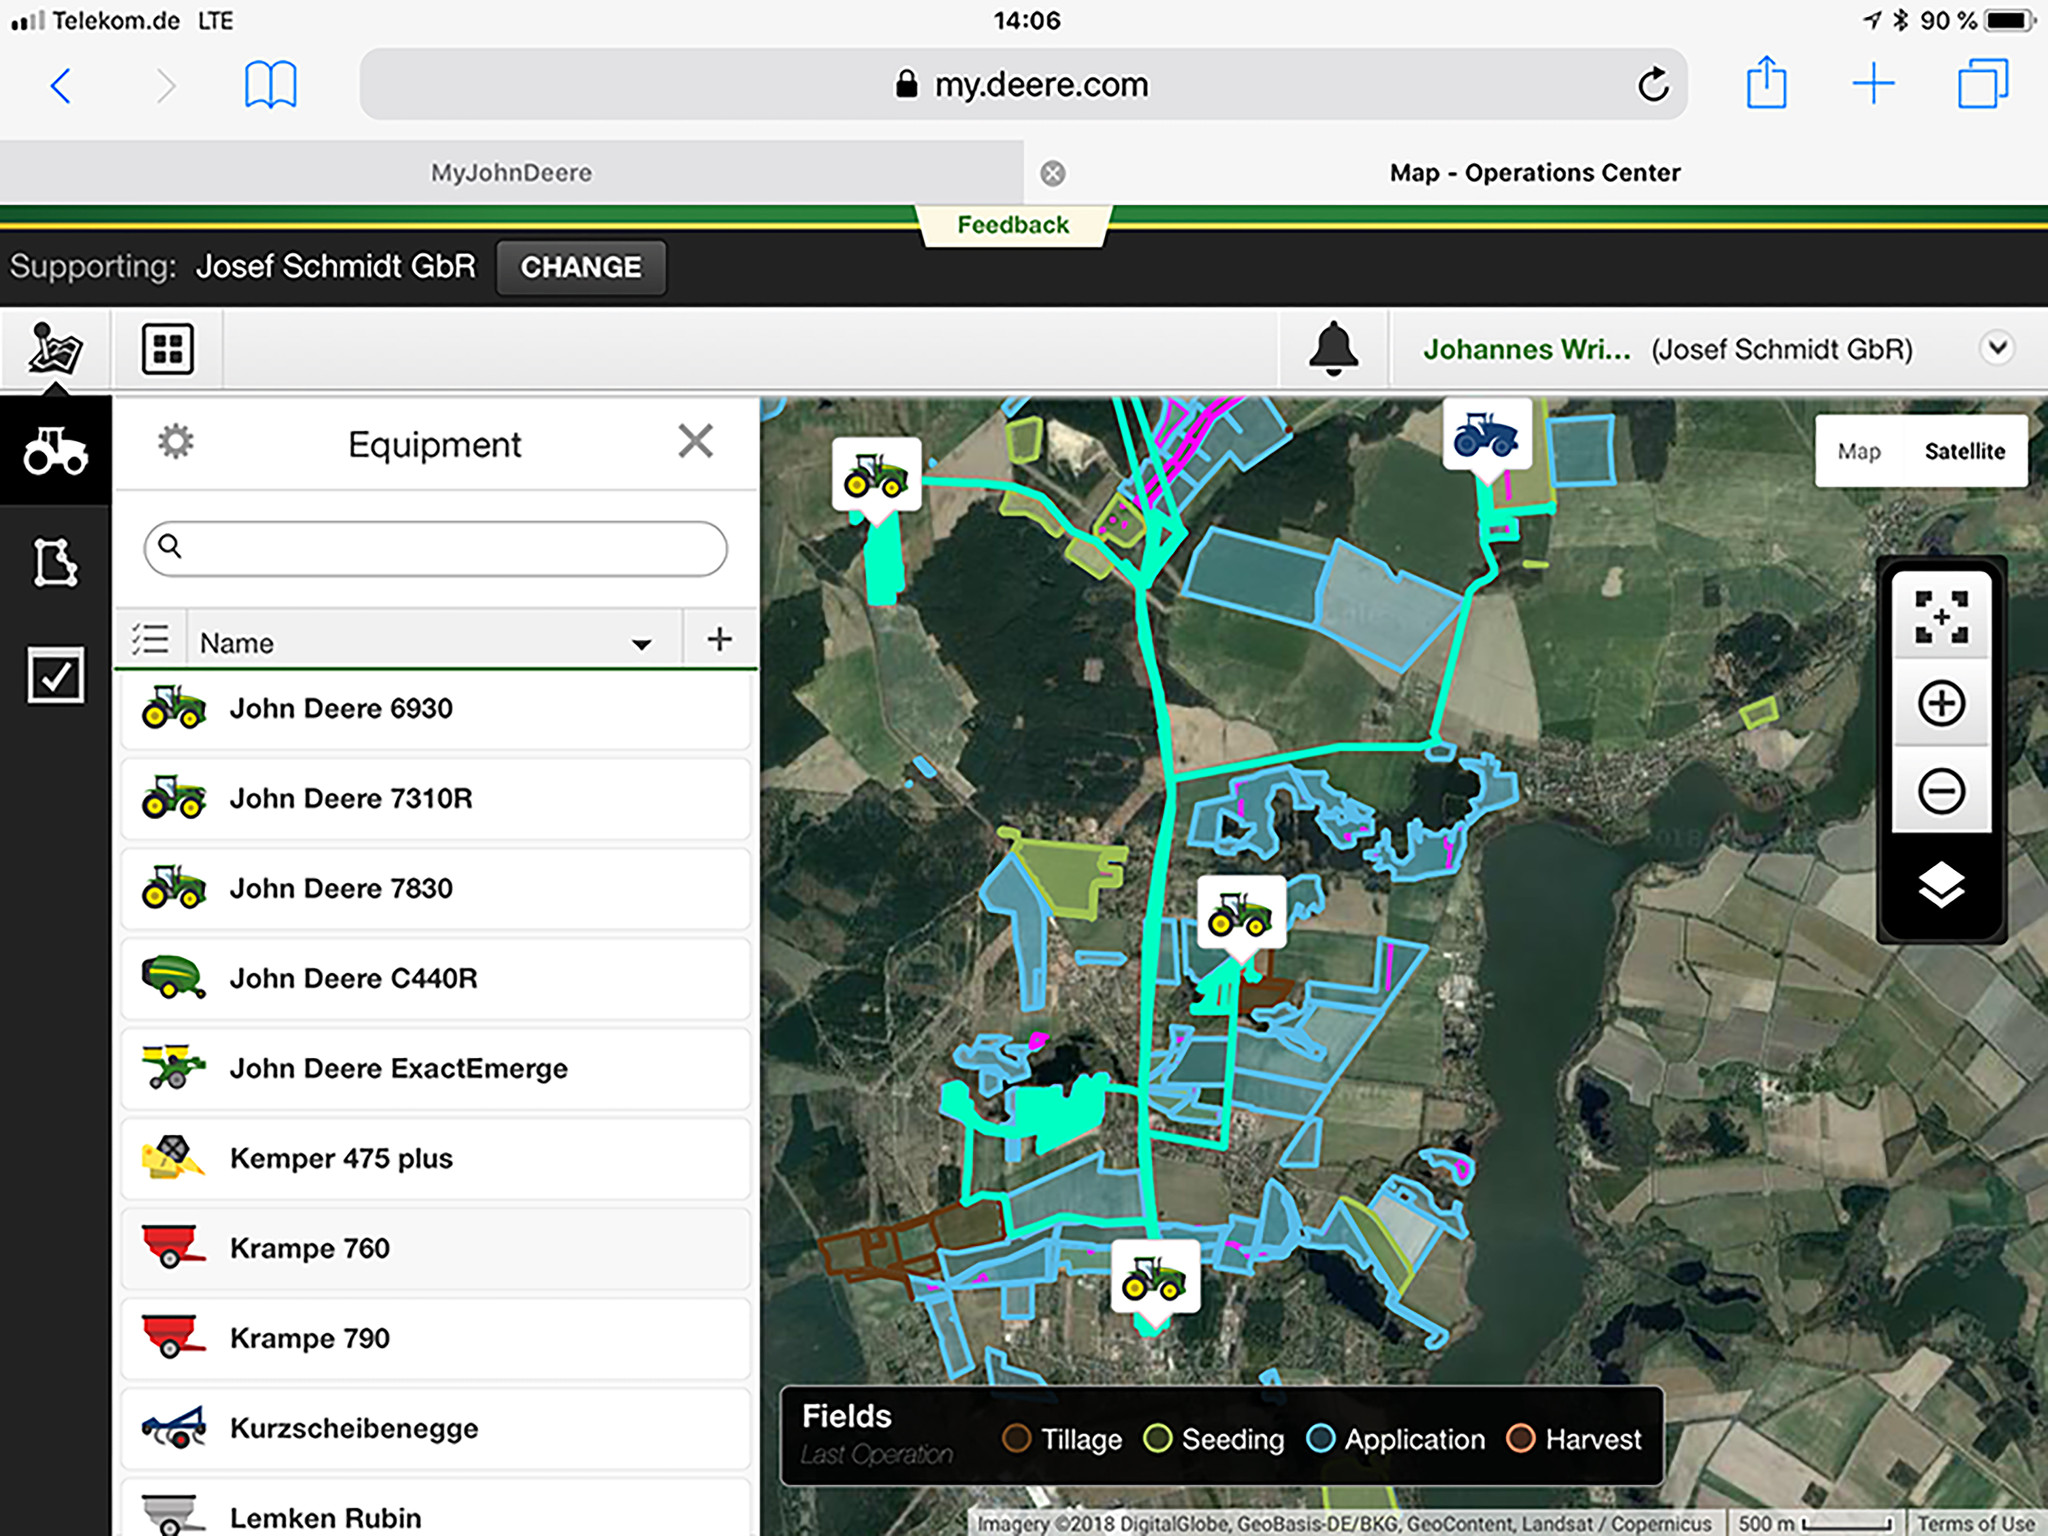This screenshot has width=2048, height=1536.
Task: Click the map layers stack icon
Action: pyautogui.click(x=1940, y=885)
